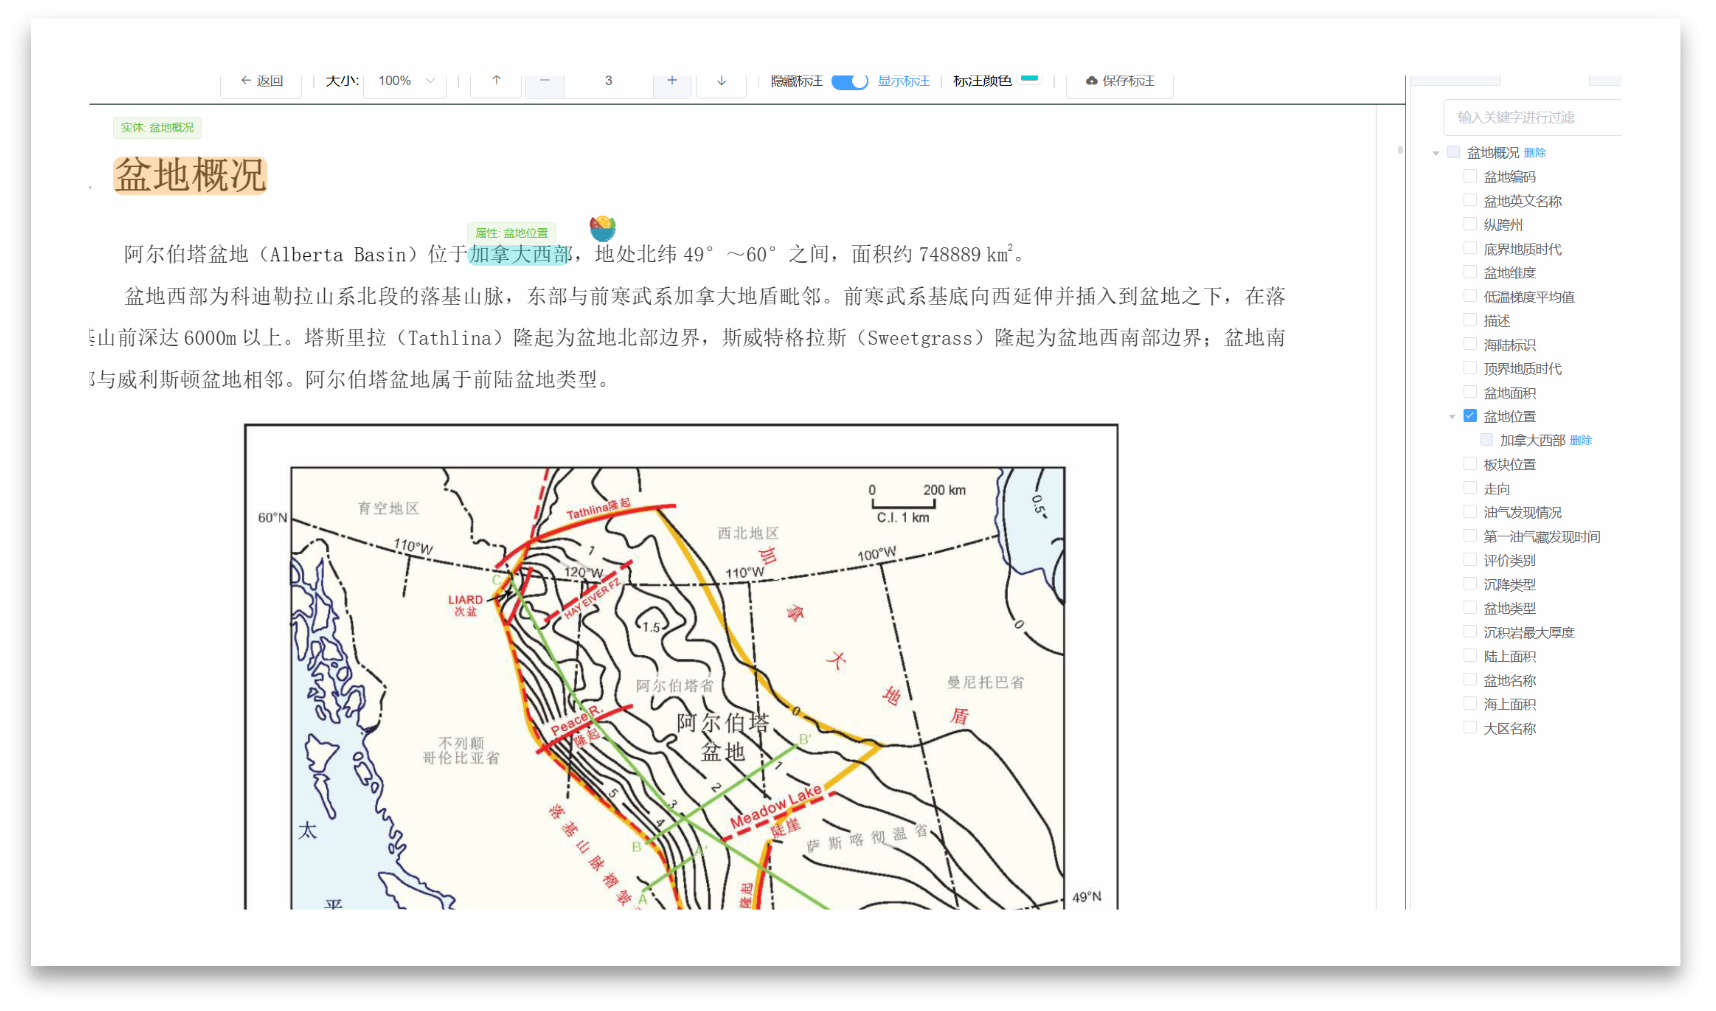Collapse the 盆地位置 tree node
The image size is (1716, 1011).
coord(1452,417)
